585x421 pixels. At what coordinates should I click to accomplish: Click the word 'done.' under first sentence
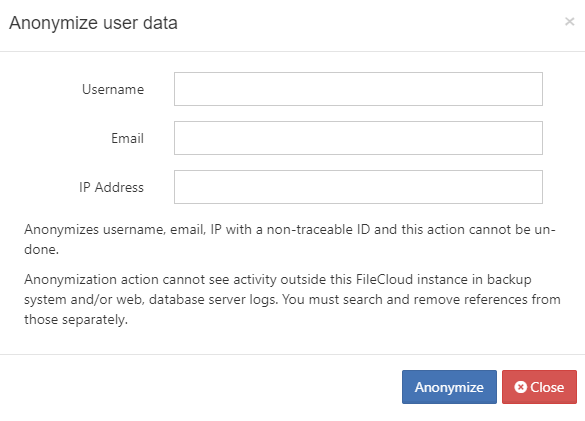coord(41,249)
